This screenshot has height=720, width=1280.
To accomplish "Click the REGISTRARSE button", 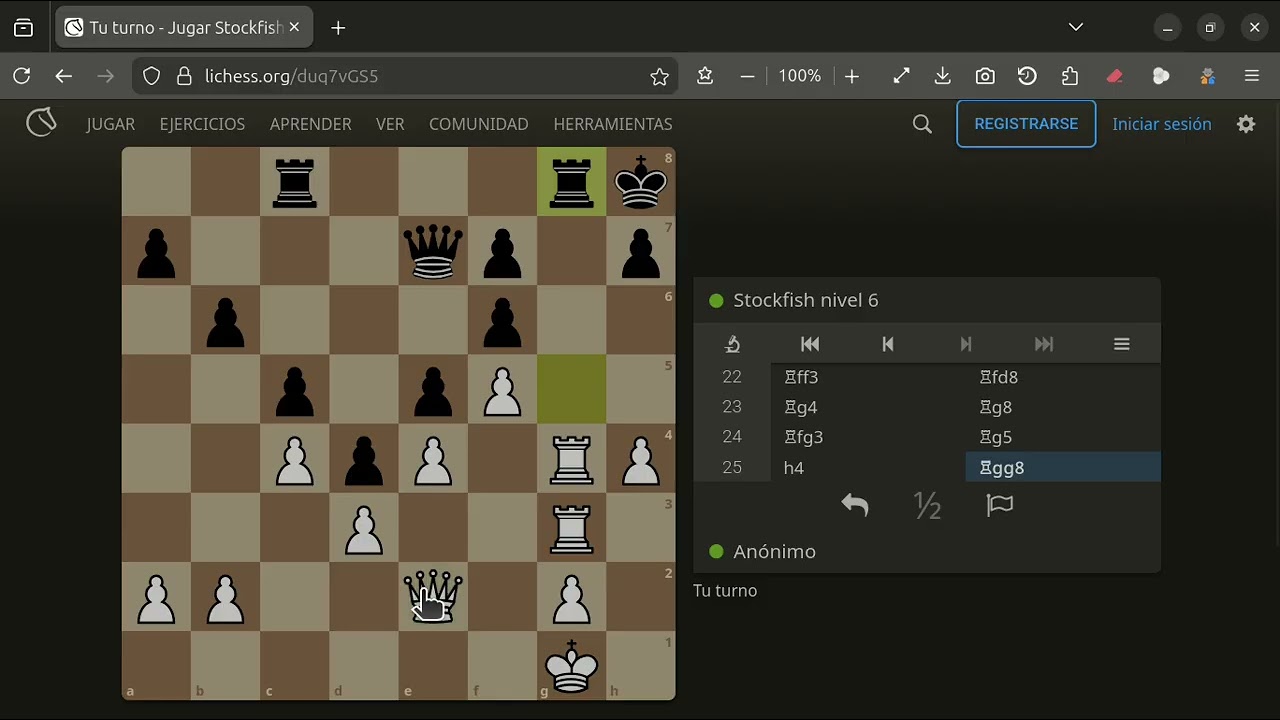I will click(1026, 124).
